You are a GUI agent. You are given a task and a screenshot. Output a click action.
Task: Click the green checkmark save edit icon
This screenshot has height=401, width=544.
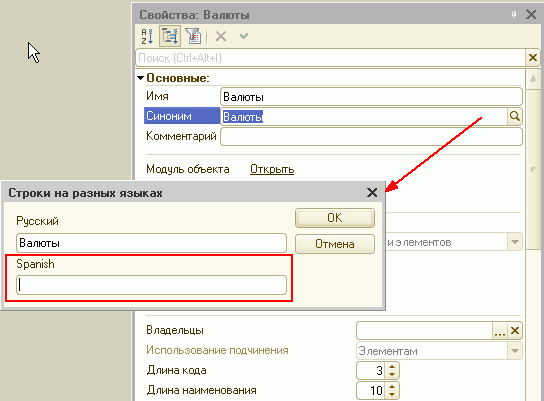click(x=244, y=36)
